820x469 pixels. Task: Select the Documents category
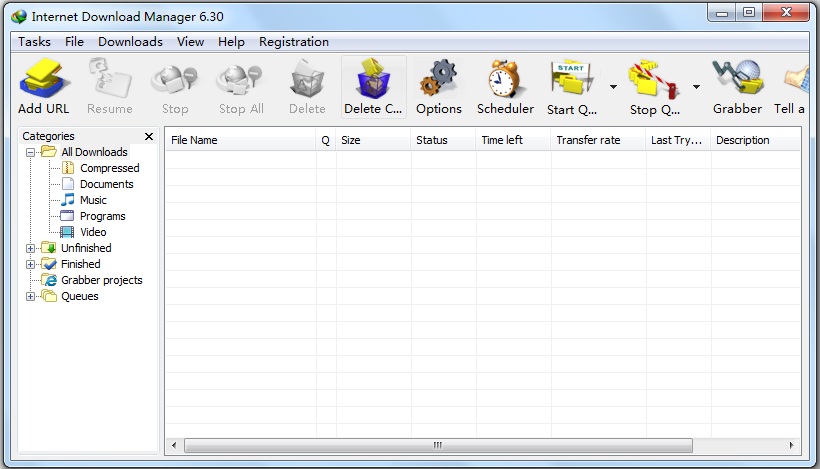click(x=107, y=184)
